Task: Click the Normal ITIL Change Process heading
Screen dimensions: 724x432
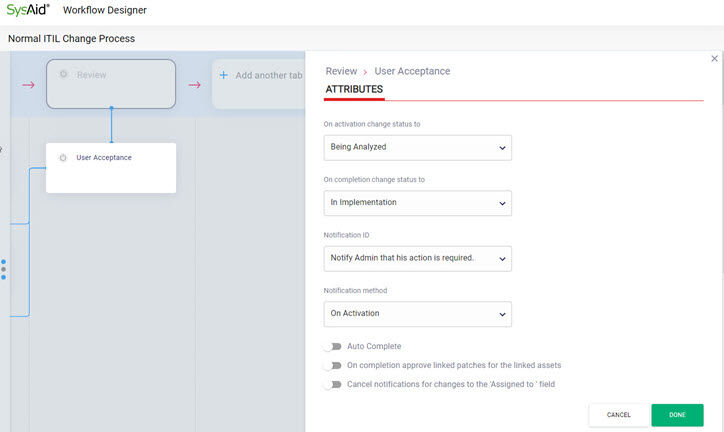Action: (x=72, y=39)
